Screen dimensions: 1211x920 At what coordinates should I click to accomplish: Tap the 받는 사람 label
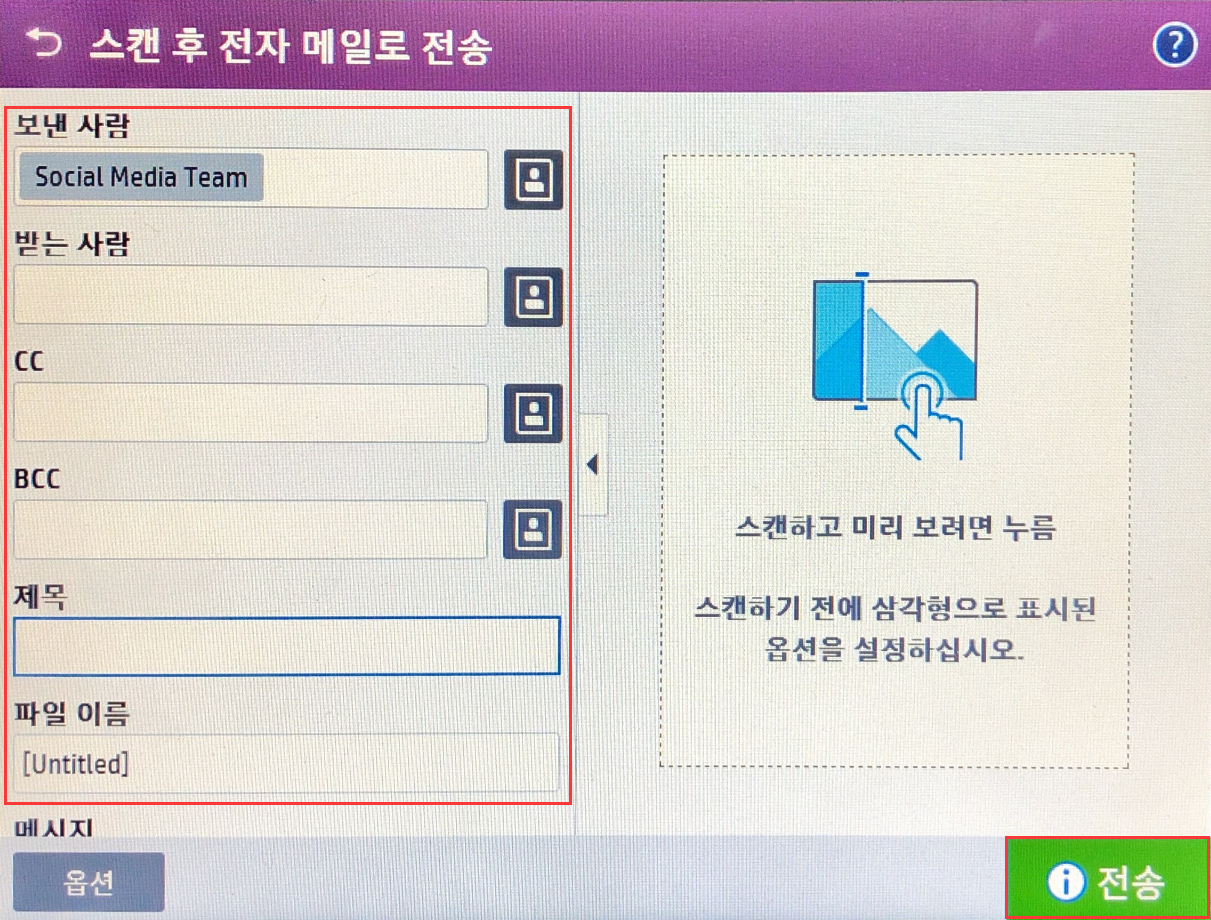72,243
